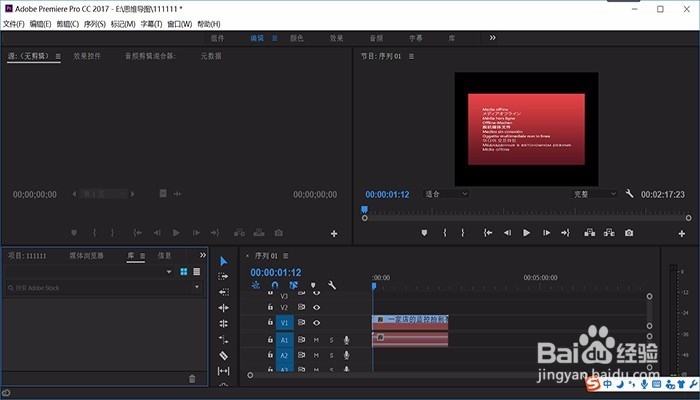Mute audio track A2
This screenshot has width=700, height=400.
click(x=316, y=355)
